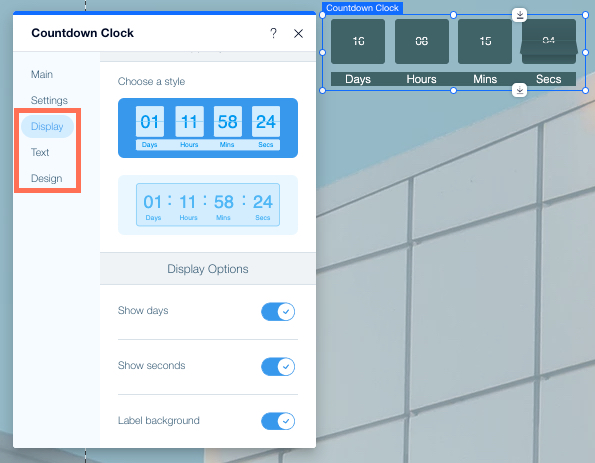Open the Main tab
This screenshot has width=595, height=463.
tap(42, 74)
